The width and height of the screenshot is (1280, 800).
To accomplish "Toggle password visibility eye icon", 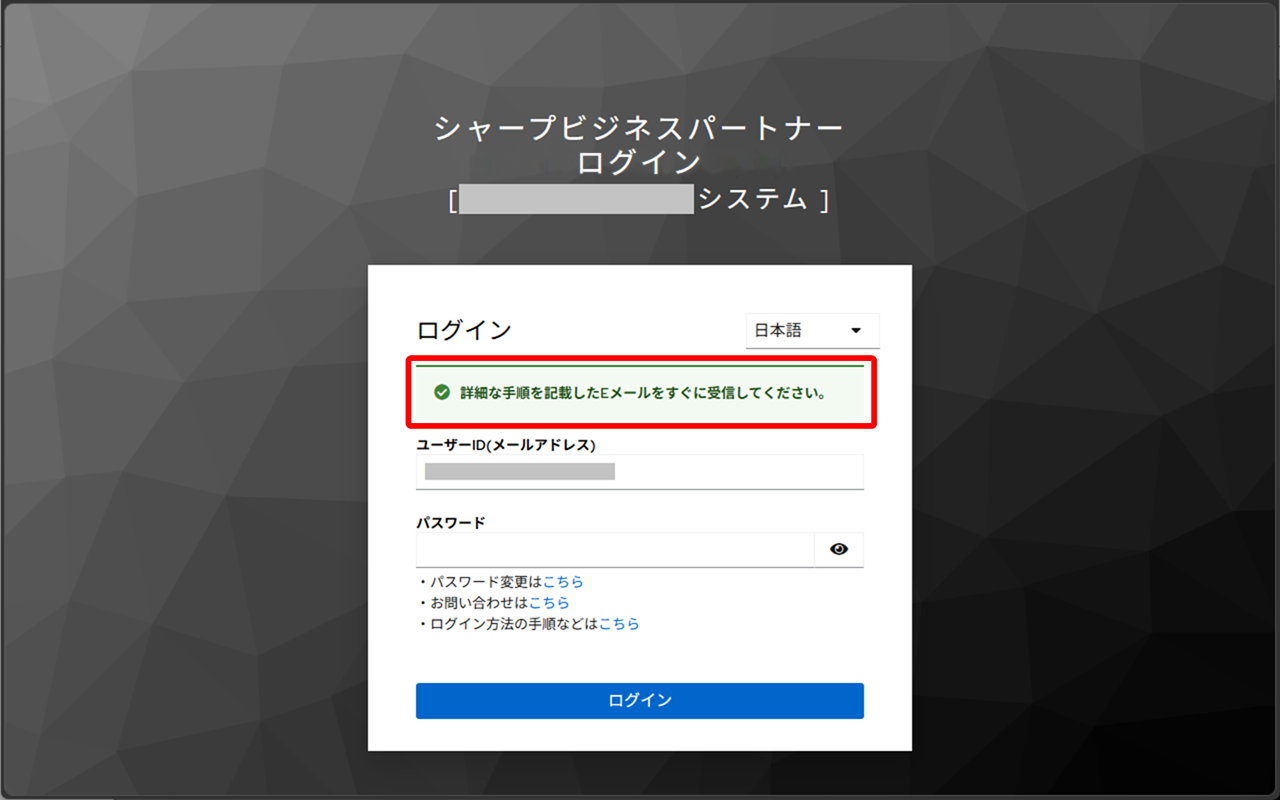I will [x=839, y=549].
